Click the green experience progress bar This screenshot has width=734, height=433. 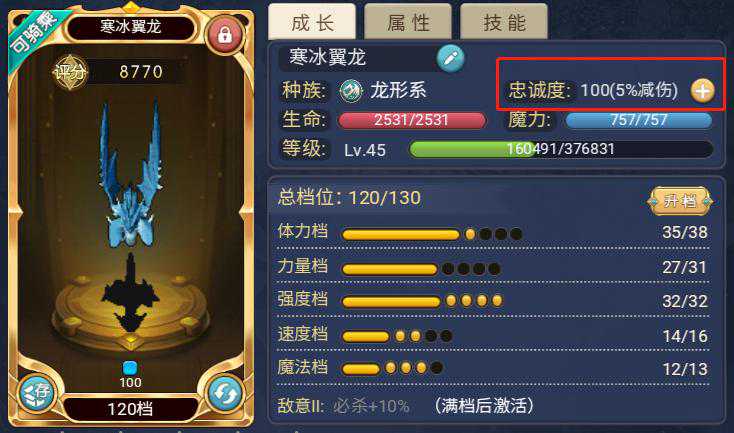(x=561, y=149)
